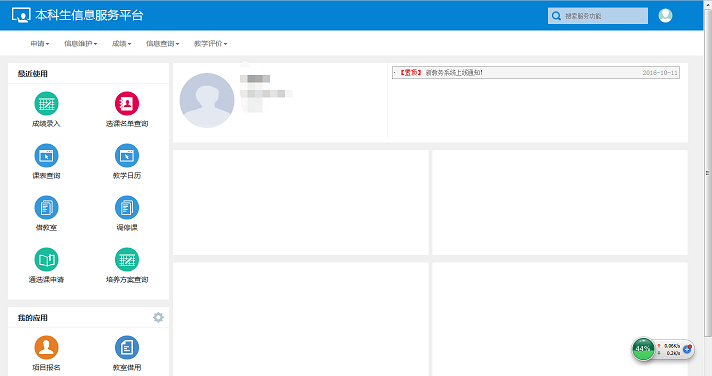Click the large profile photo thumbnail
Viewport: 712px width, 376px height.
pos(207,100)
